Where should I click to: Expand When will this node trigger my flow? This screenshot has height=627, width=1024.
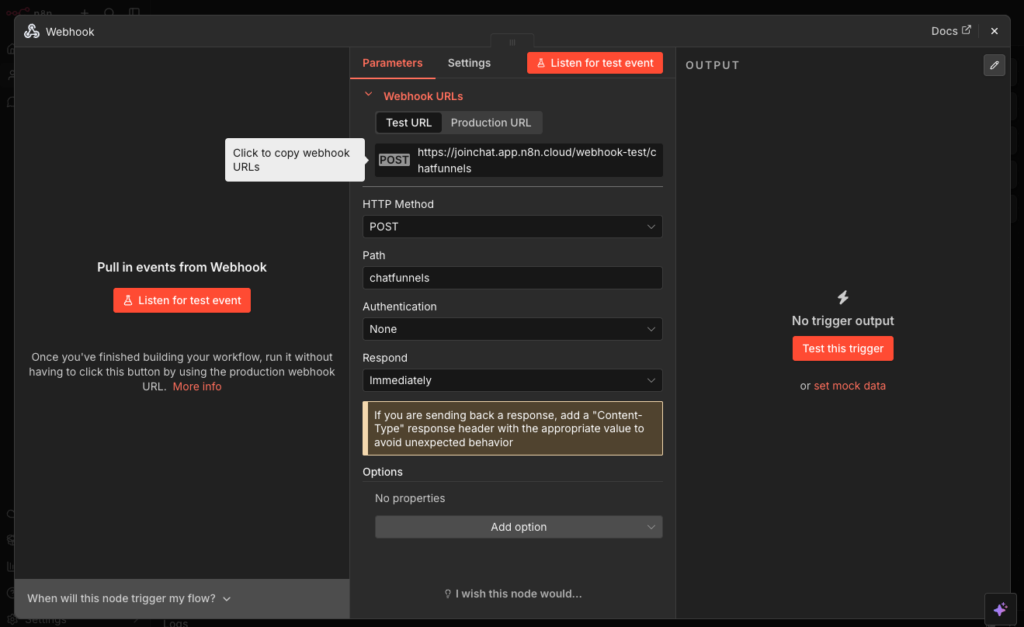(129, 598)
